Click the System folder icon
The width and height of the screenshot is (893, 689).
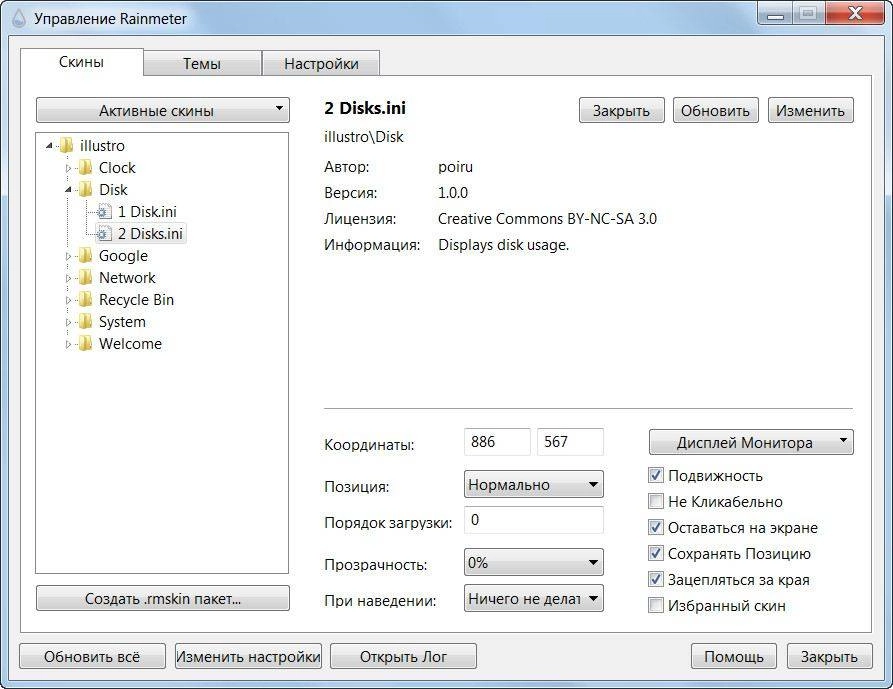pos(85,322)
